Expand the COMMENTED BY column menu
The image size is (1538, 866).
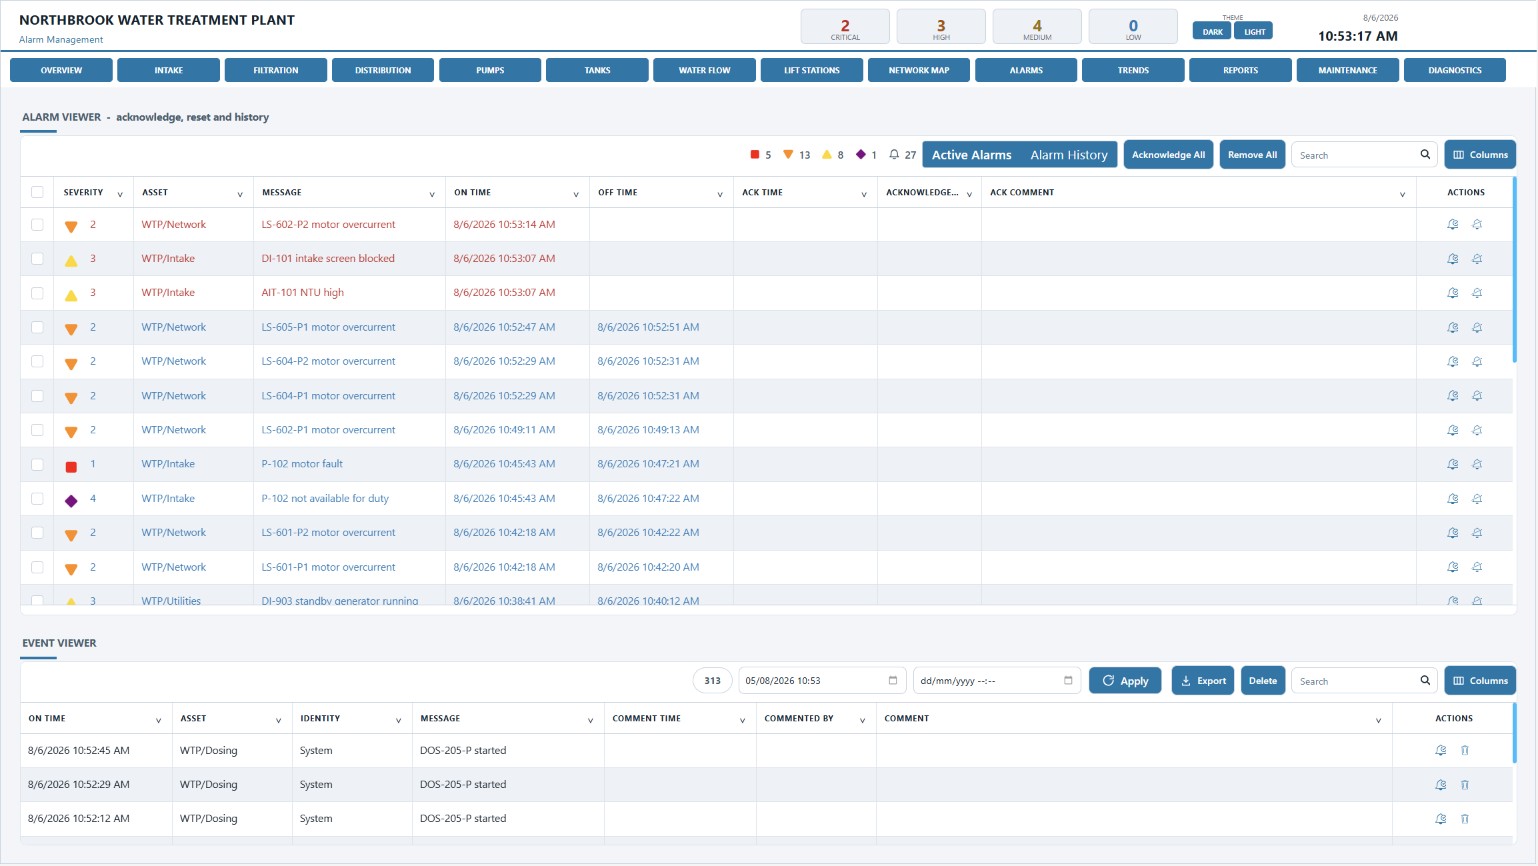[x=862, y=720]
